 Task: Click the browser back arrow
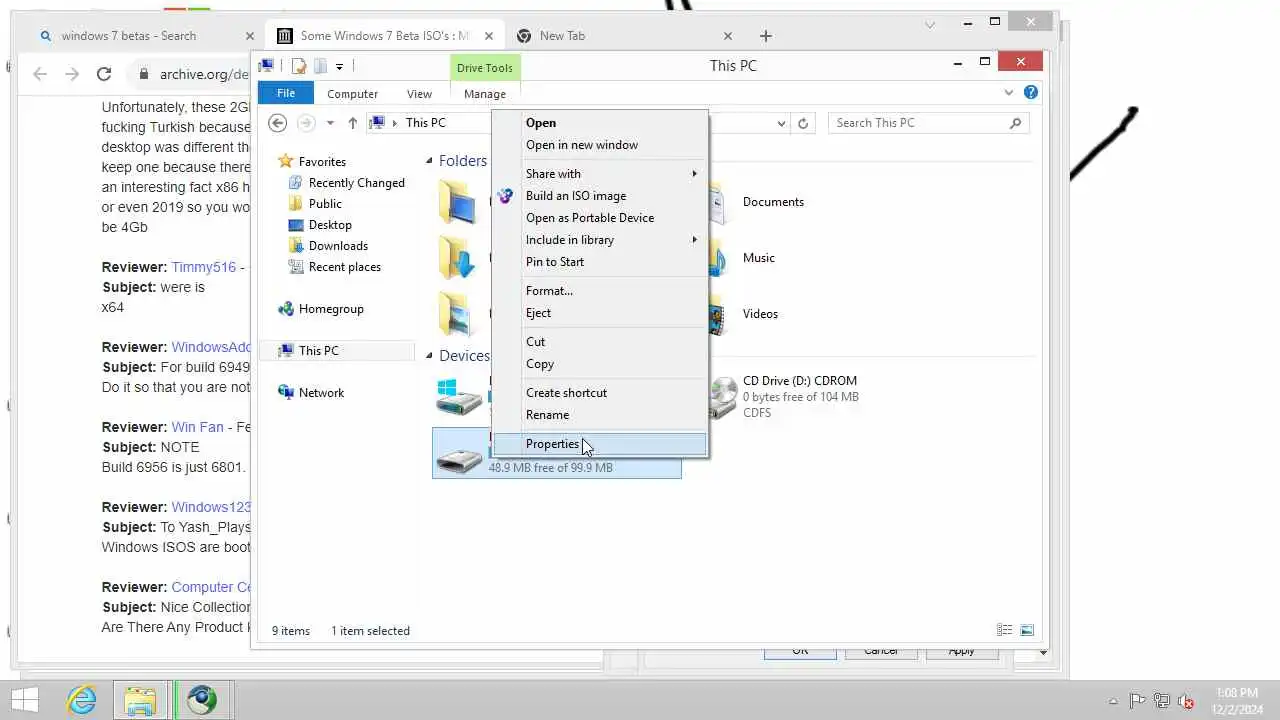click(x=40, y=74)
